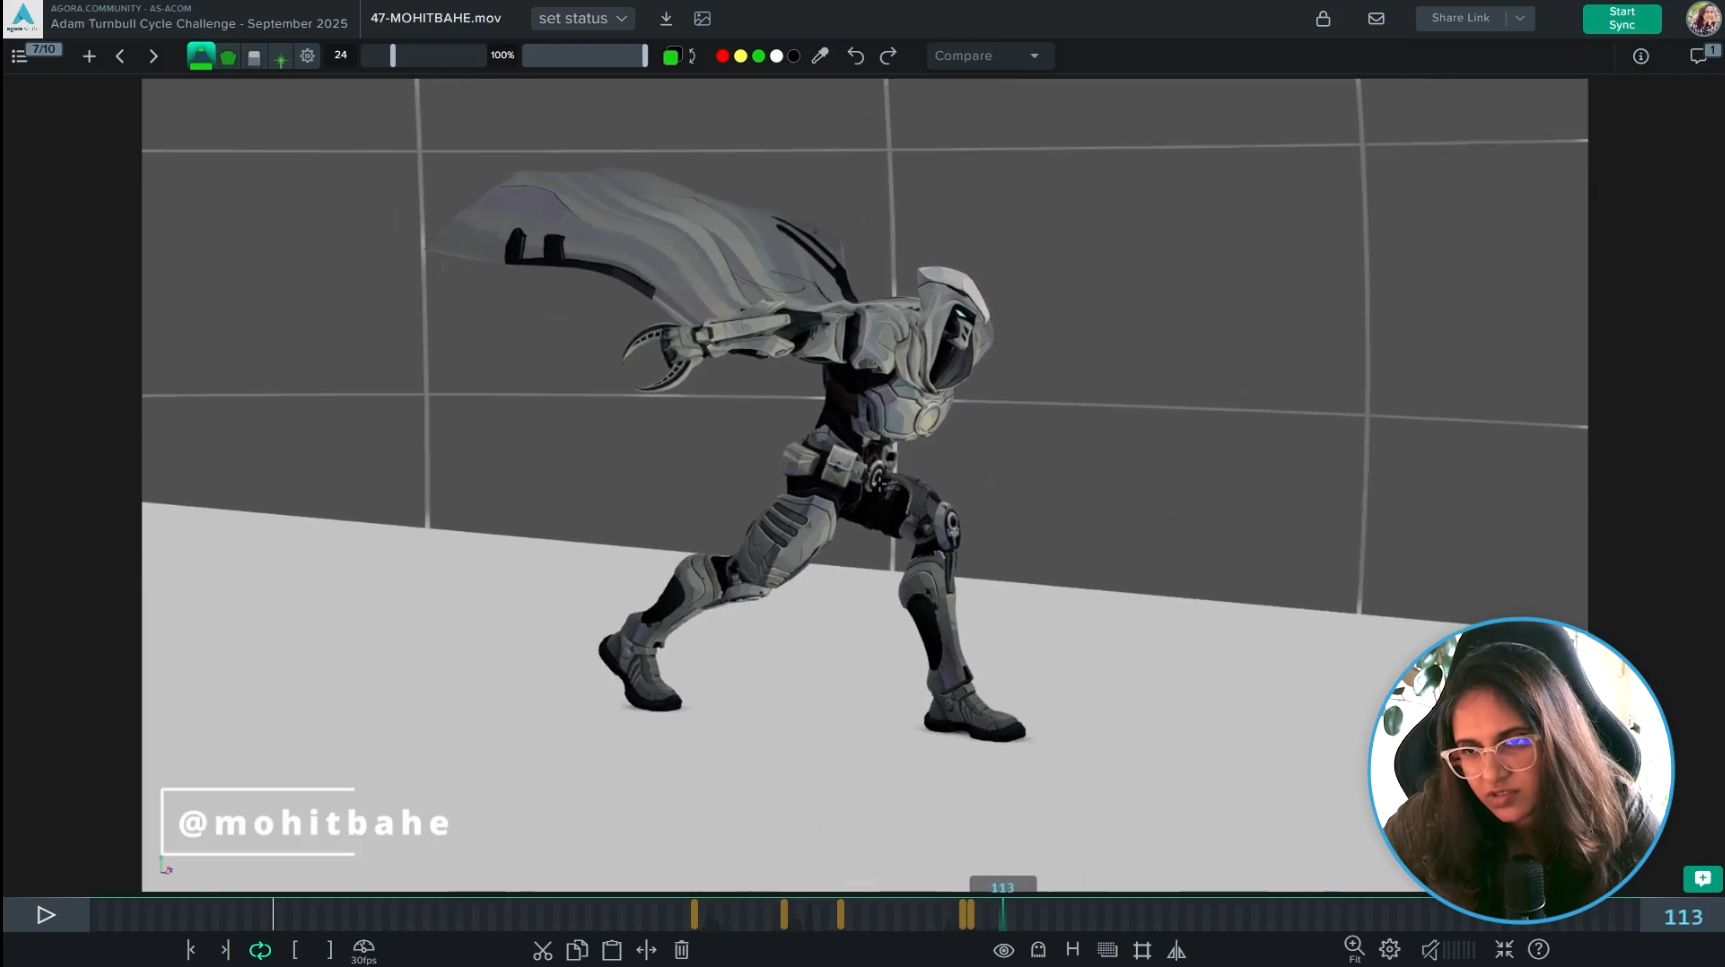Click the Start Sync button
Image resolution: width=1725 pixels, height=967 pixels.
point(1621,19)
